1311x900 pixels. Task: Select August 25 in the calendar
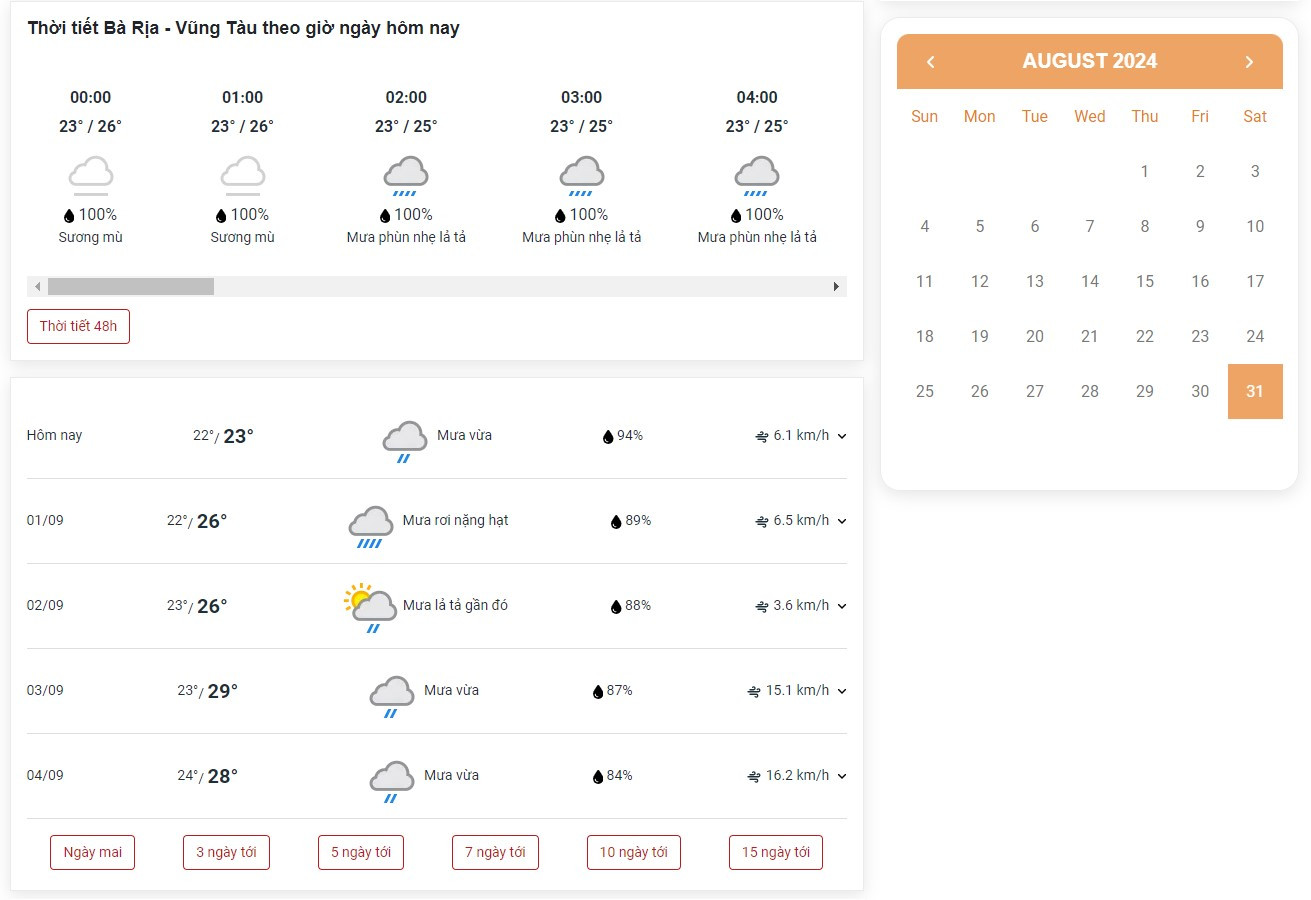[925, 391]
